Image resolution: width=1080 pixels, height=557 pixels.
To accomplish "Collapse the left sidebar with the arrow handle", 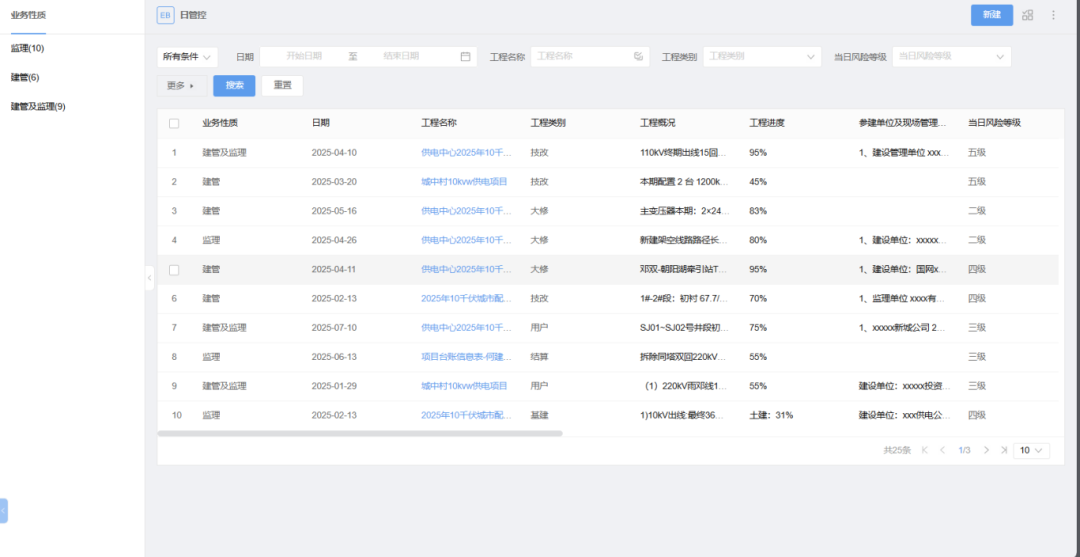I will pyautogui.click(x=149, y=277).
